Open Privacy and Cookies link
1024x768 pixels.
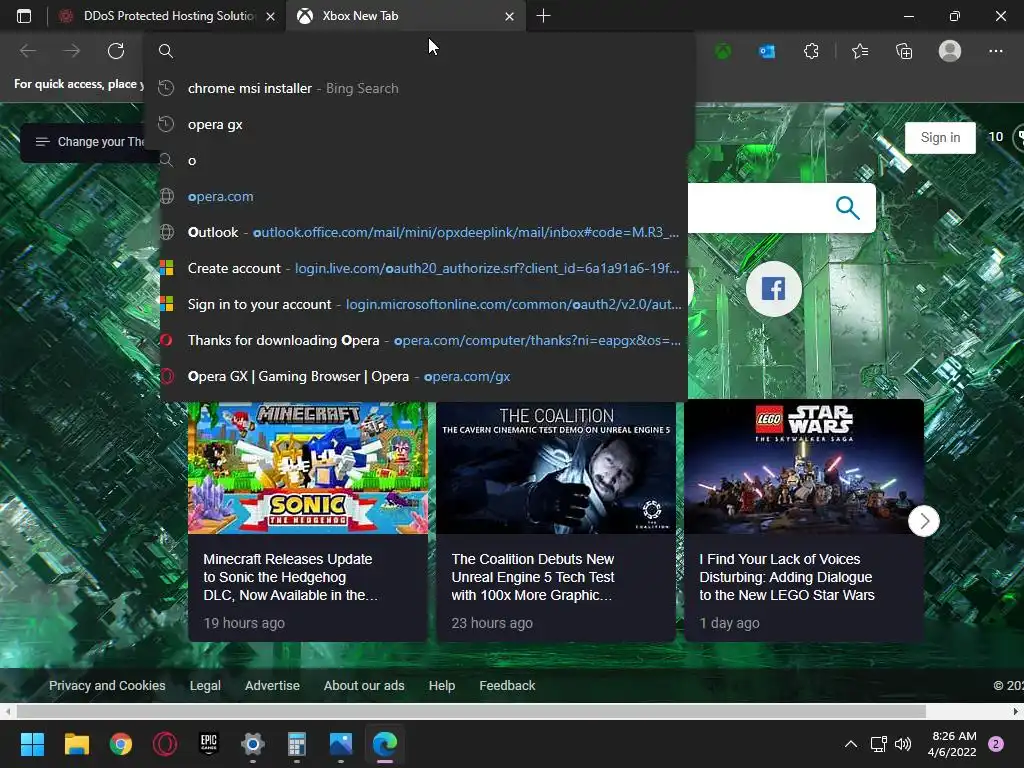(x=107, y=686)
